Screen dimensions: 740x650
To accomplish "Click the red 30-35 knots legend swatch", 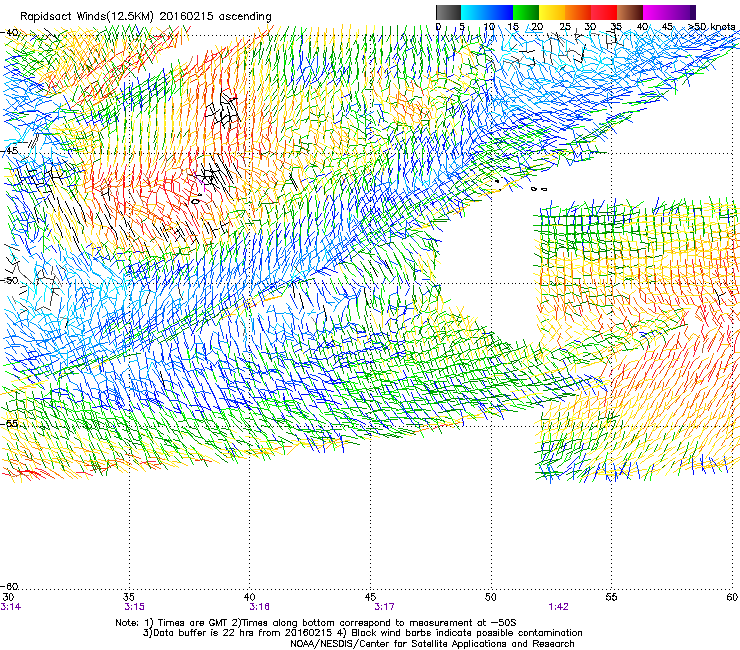I will click(604, 12).
